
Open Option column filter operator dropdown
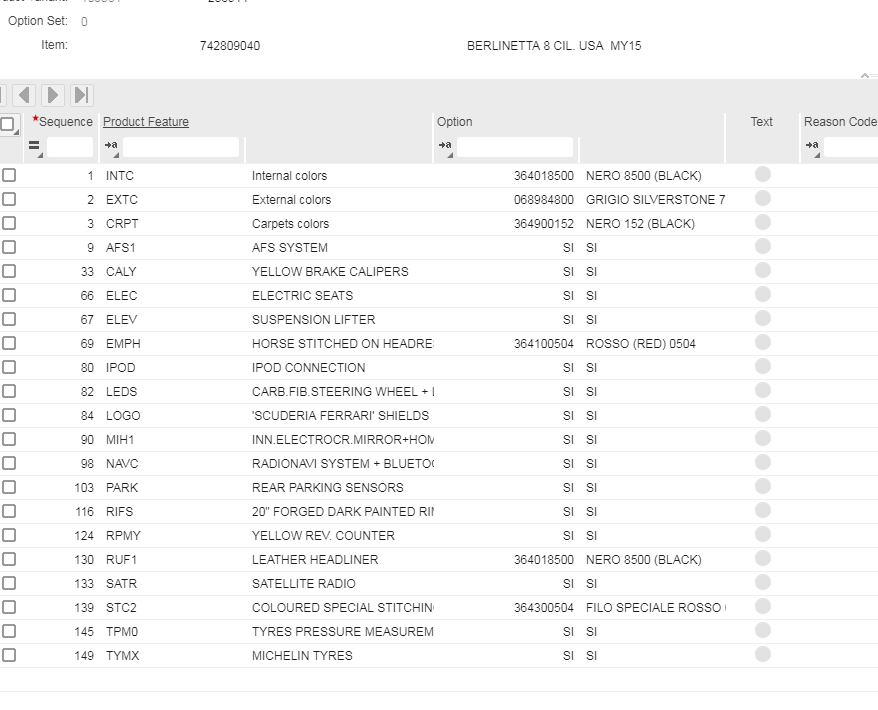click(445, 148)
